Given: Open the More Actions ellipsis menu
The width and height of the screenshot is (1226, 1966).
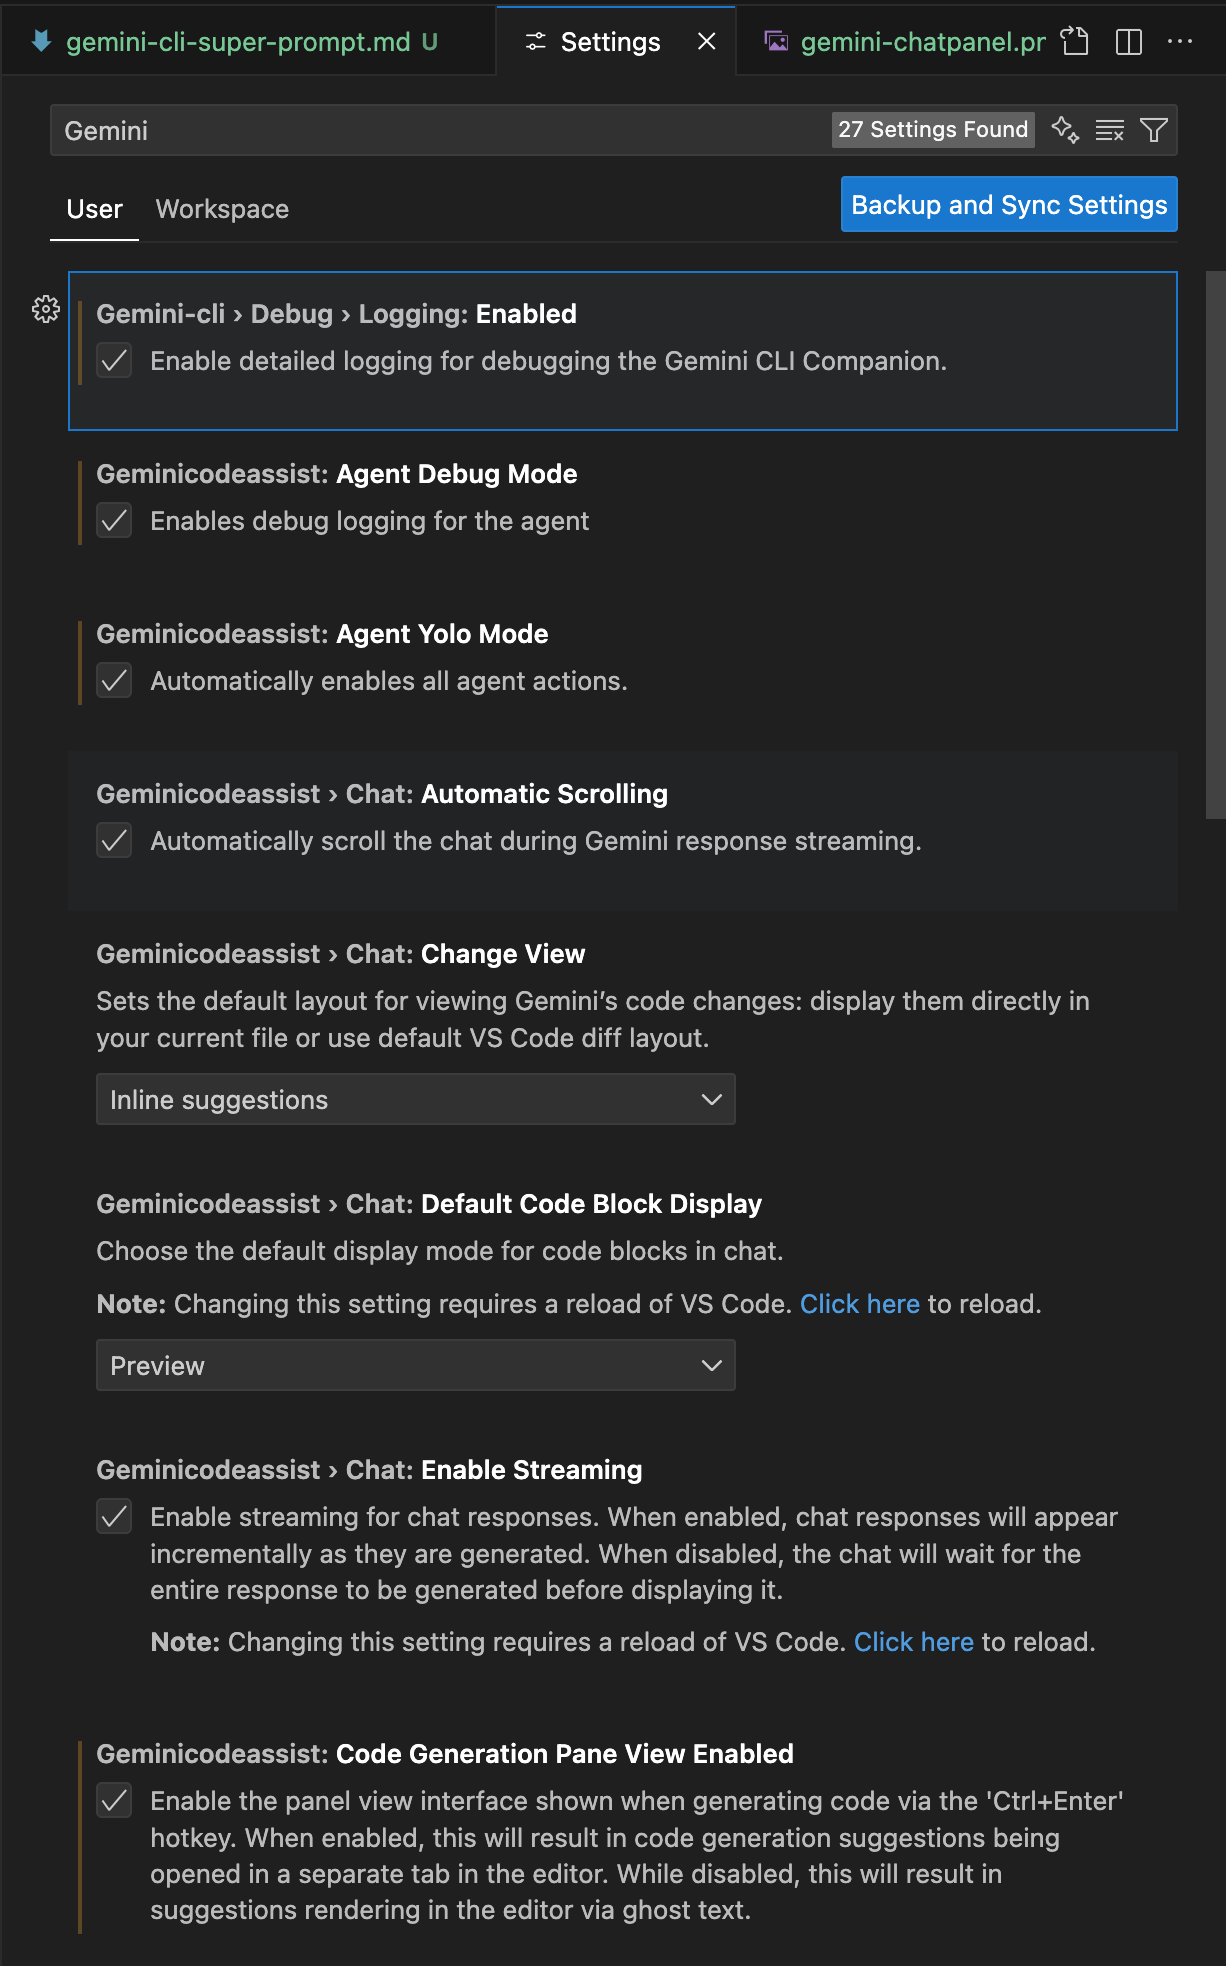Looking at the screenshot, I should click(1180, 42).
